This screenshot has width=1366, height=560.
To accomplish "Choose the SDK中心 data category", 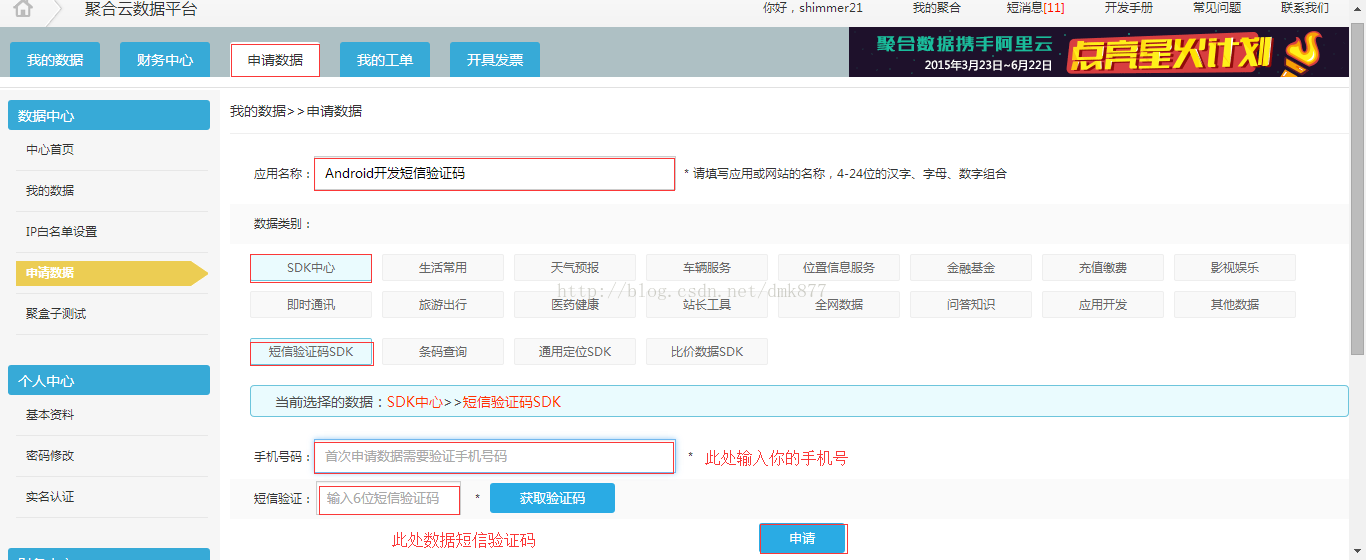I will 311,268.
